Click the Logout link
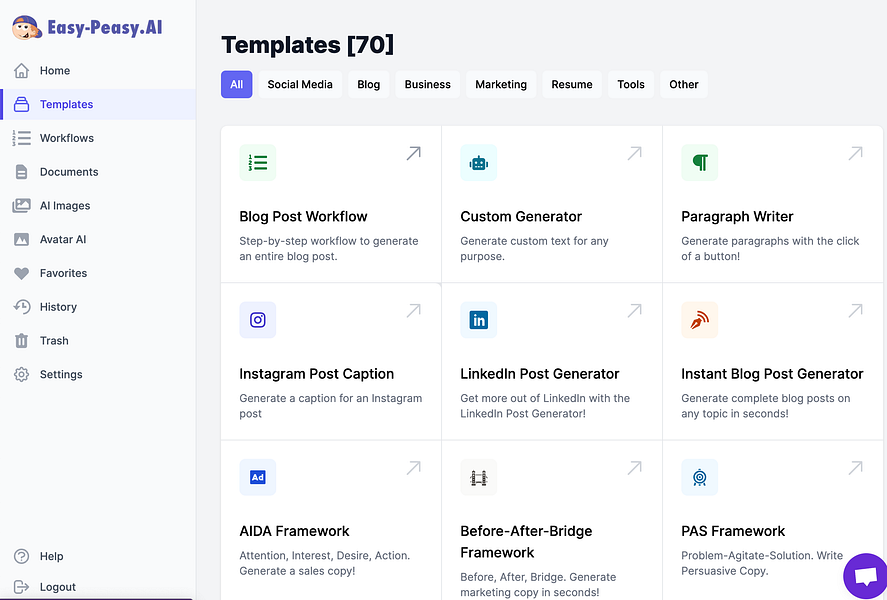 pos(58,587)
